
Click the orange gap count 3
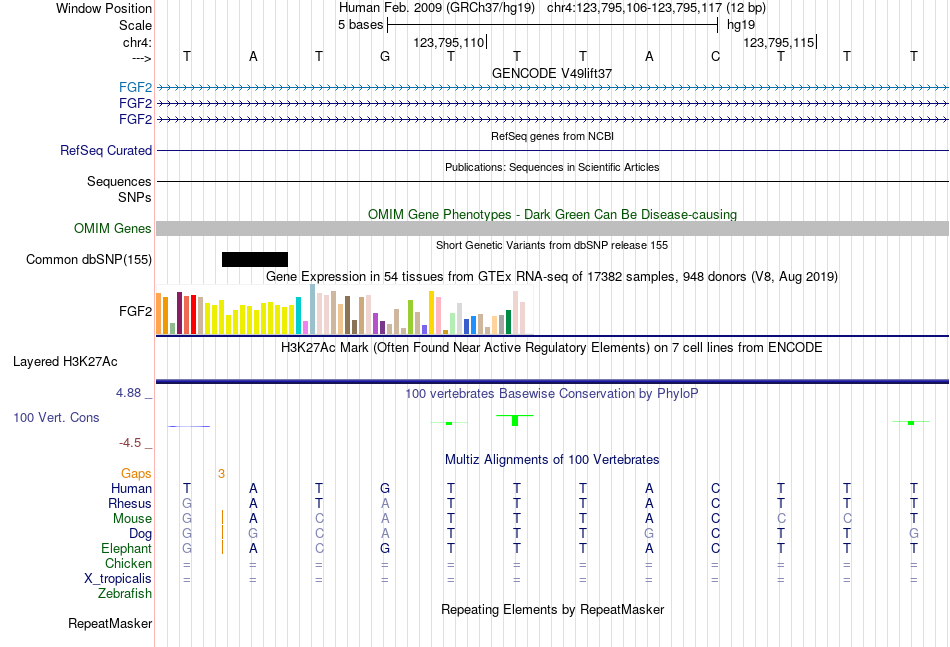(x=222, y=474)
